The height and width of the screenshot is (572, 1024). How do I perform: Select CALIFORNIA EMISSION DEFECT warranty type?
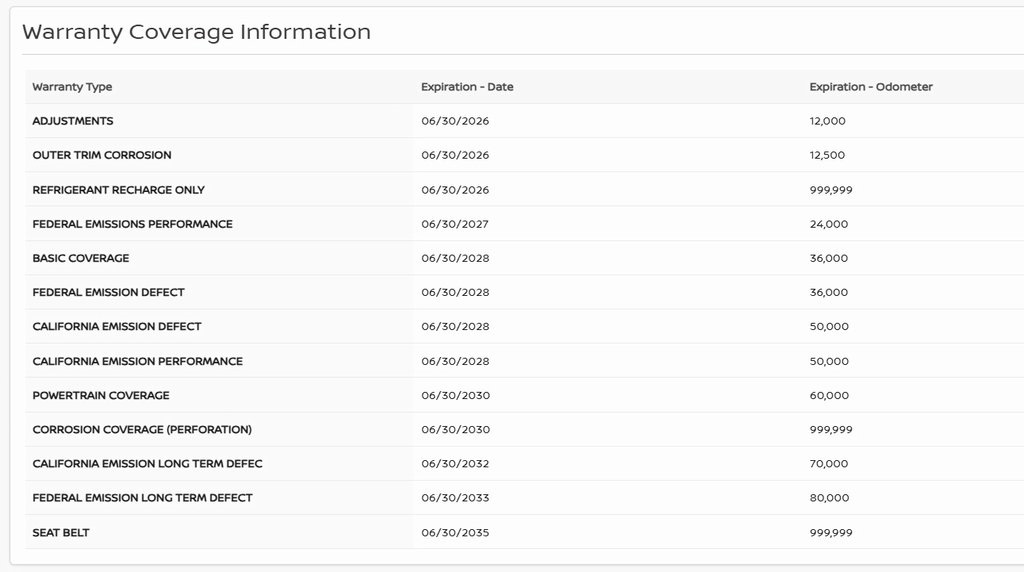click(x=117, y=326)
